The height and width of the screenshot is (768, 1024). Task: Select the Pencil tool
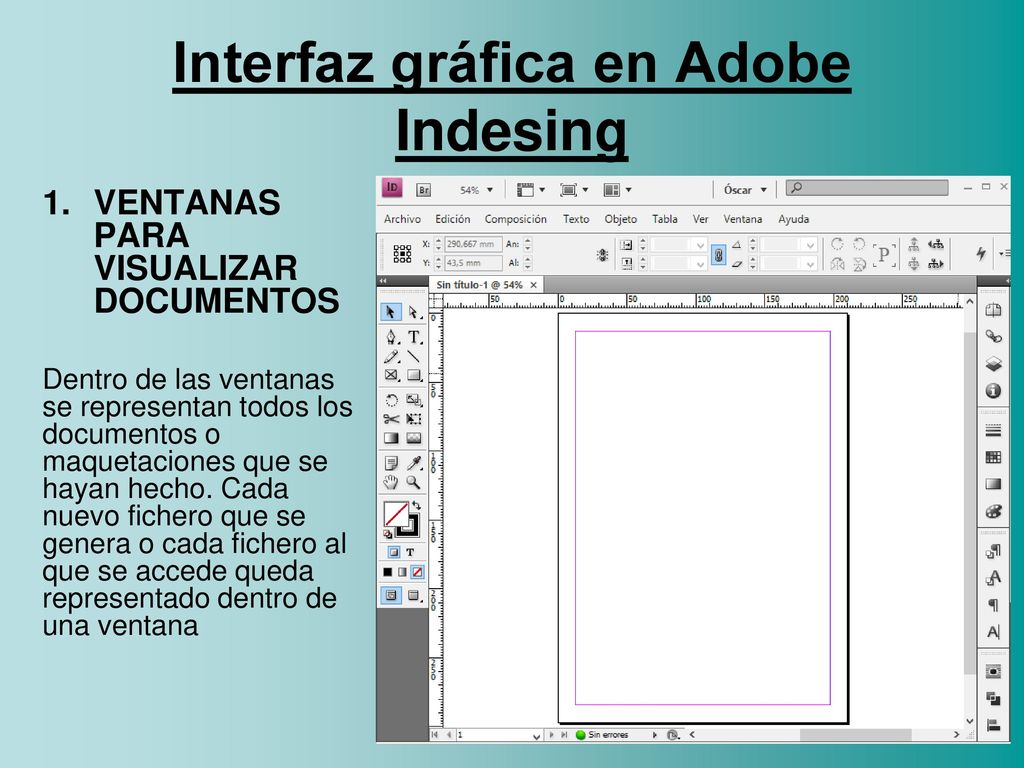[x=391, y=357]
